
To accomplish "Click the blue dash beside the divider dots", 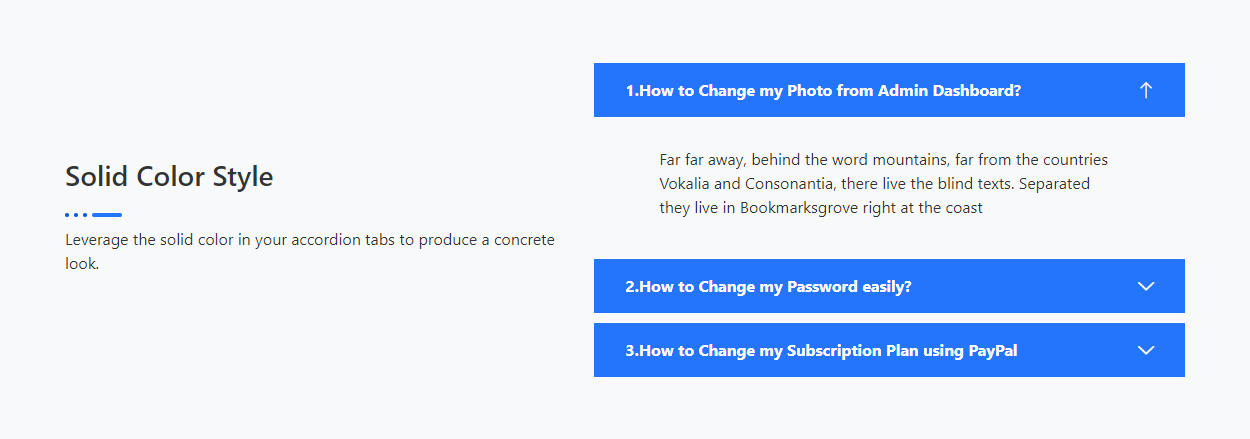I will (107, 215).
